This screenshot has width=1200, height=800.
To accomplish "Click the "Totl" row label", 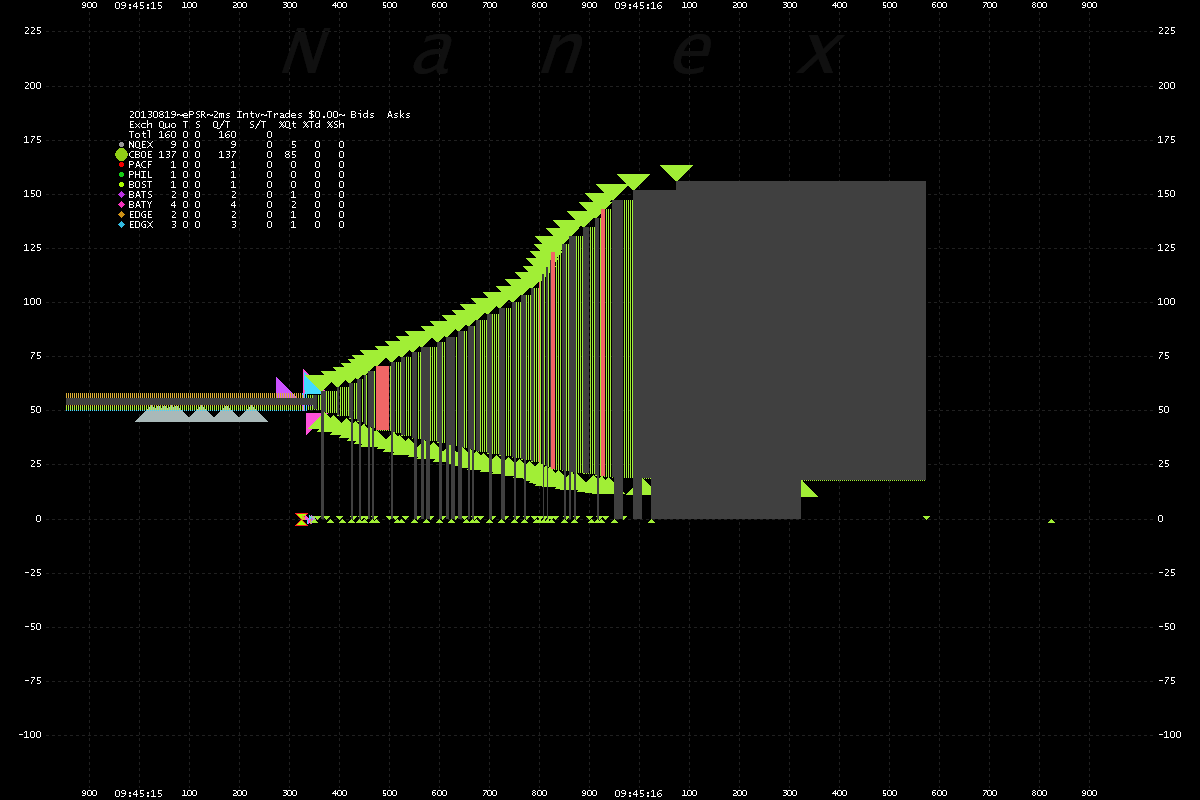I will pyautogui.click(x=141, y=135).
